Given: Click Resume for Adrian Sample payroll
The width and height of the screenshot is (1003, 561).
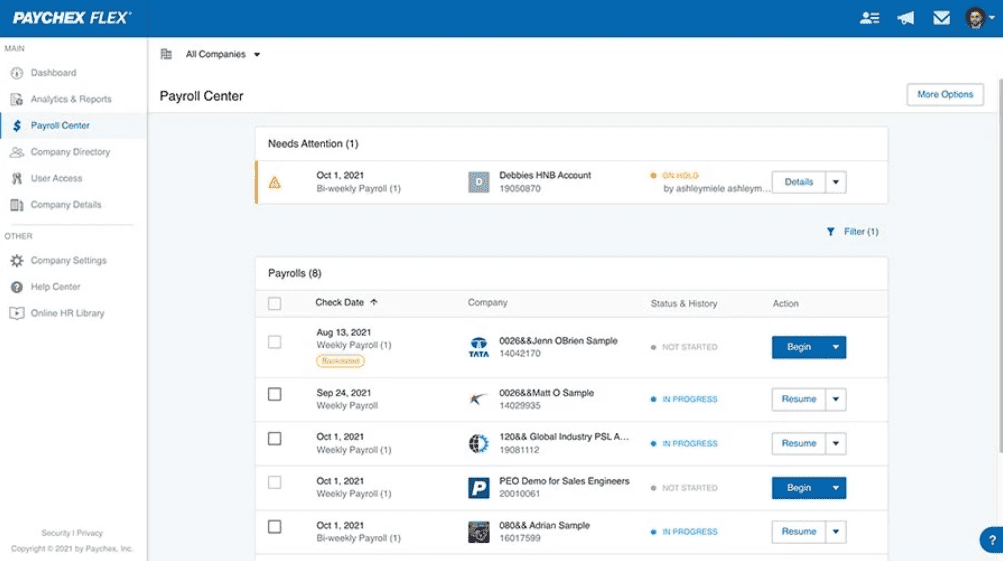Looking at the screenshot, I should pyautogui.click(x=798, y=532).
